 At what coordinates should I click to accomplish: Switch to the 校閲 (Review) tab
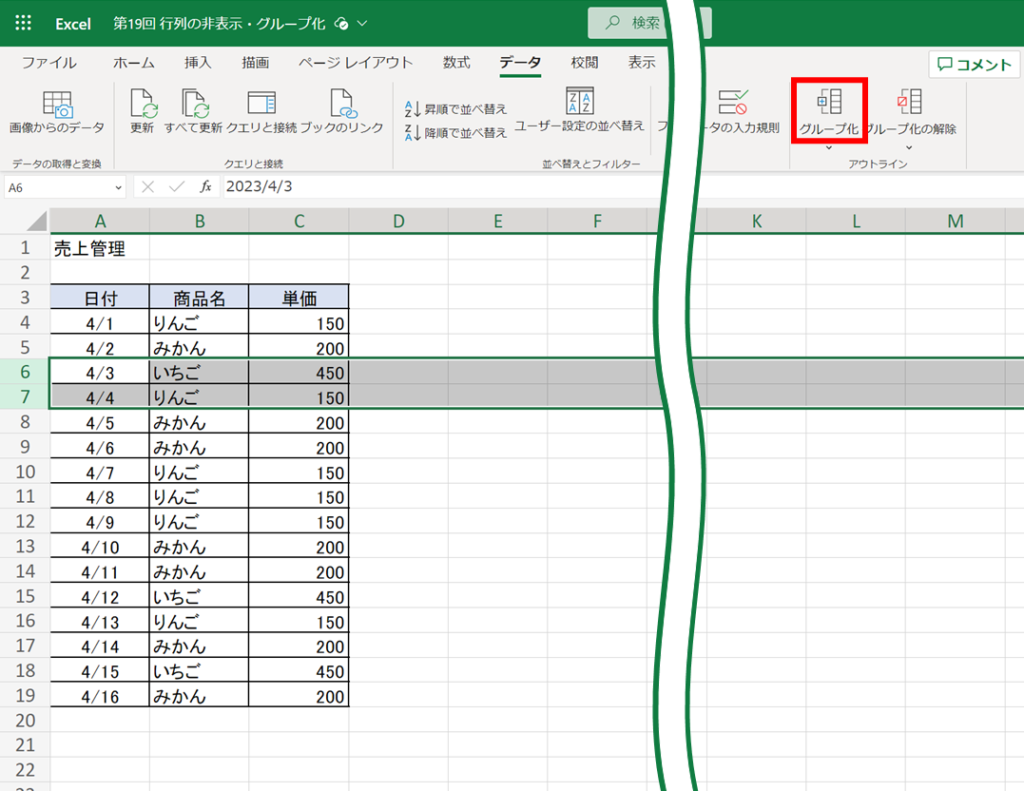pyautogui.click(x=584, y=63)
